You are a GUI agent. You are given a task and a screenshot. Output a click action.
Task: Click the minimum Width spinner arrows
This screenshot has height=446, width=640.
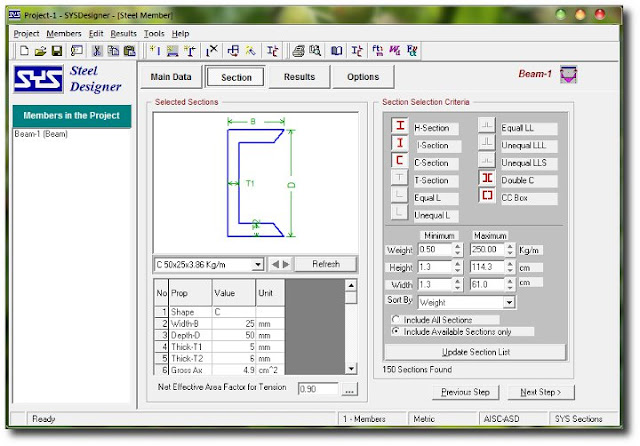[x=458, y=284]
